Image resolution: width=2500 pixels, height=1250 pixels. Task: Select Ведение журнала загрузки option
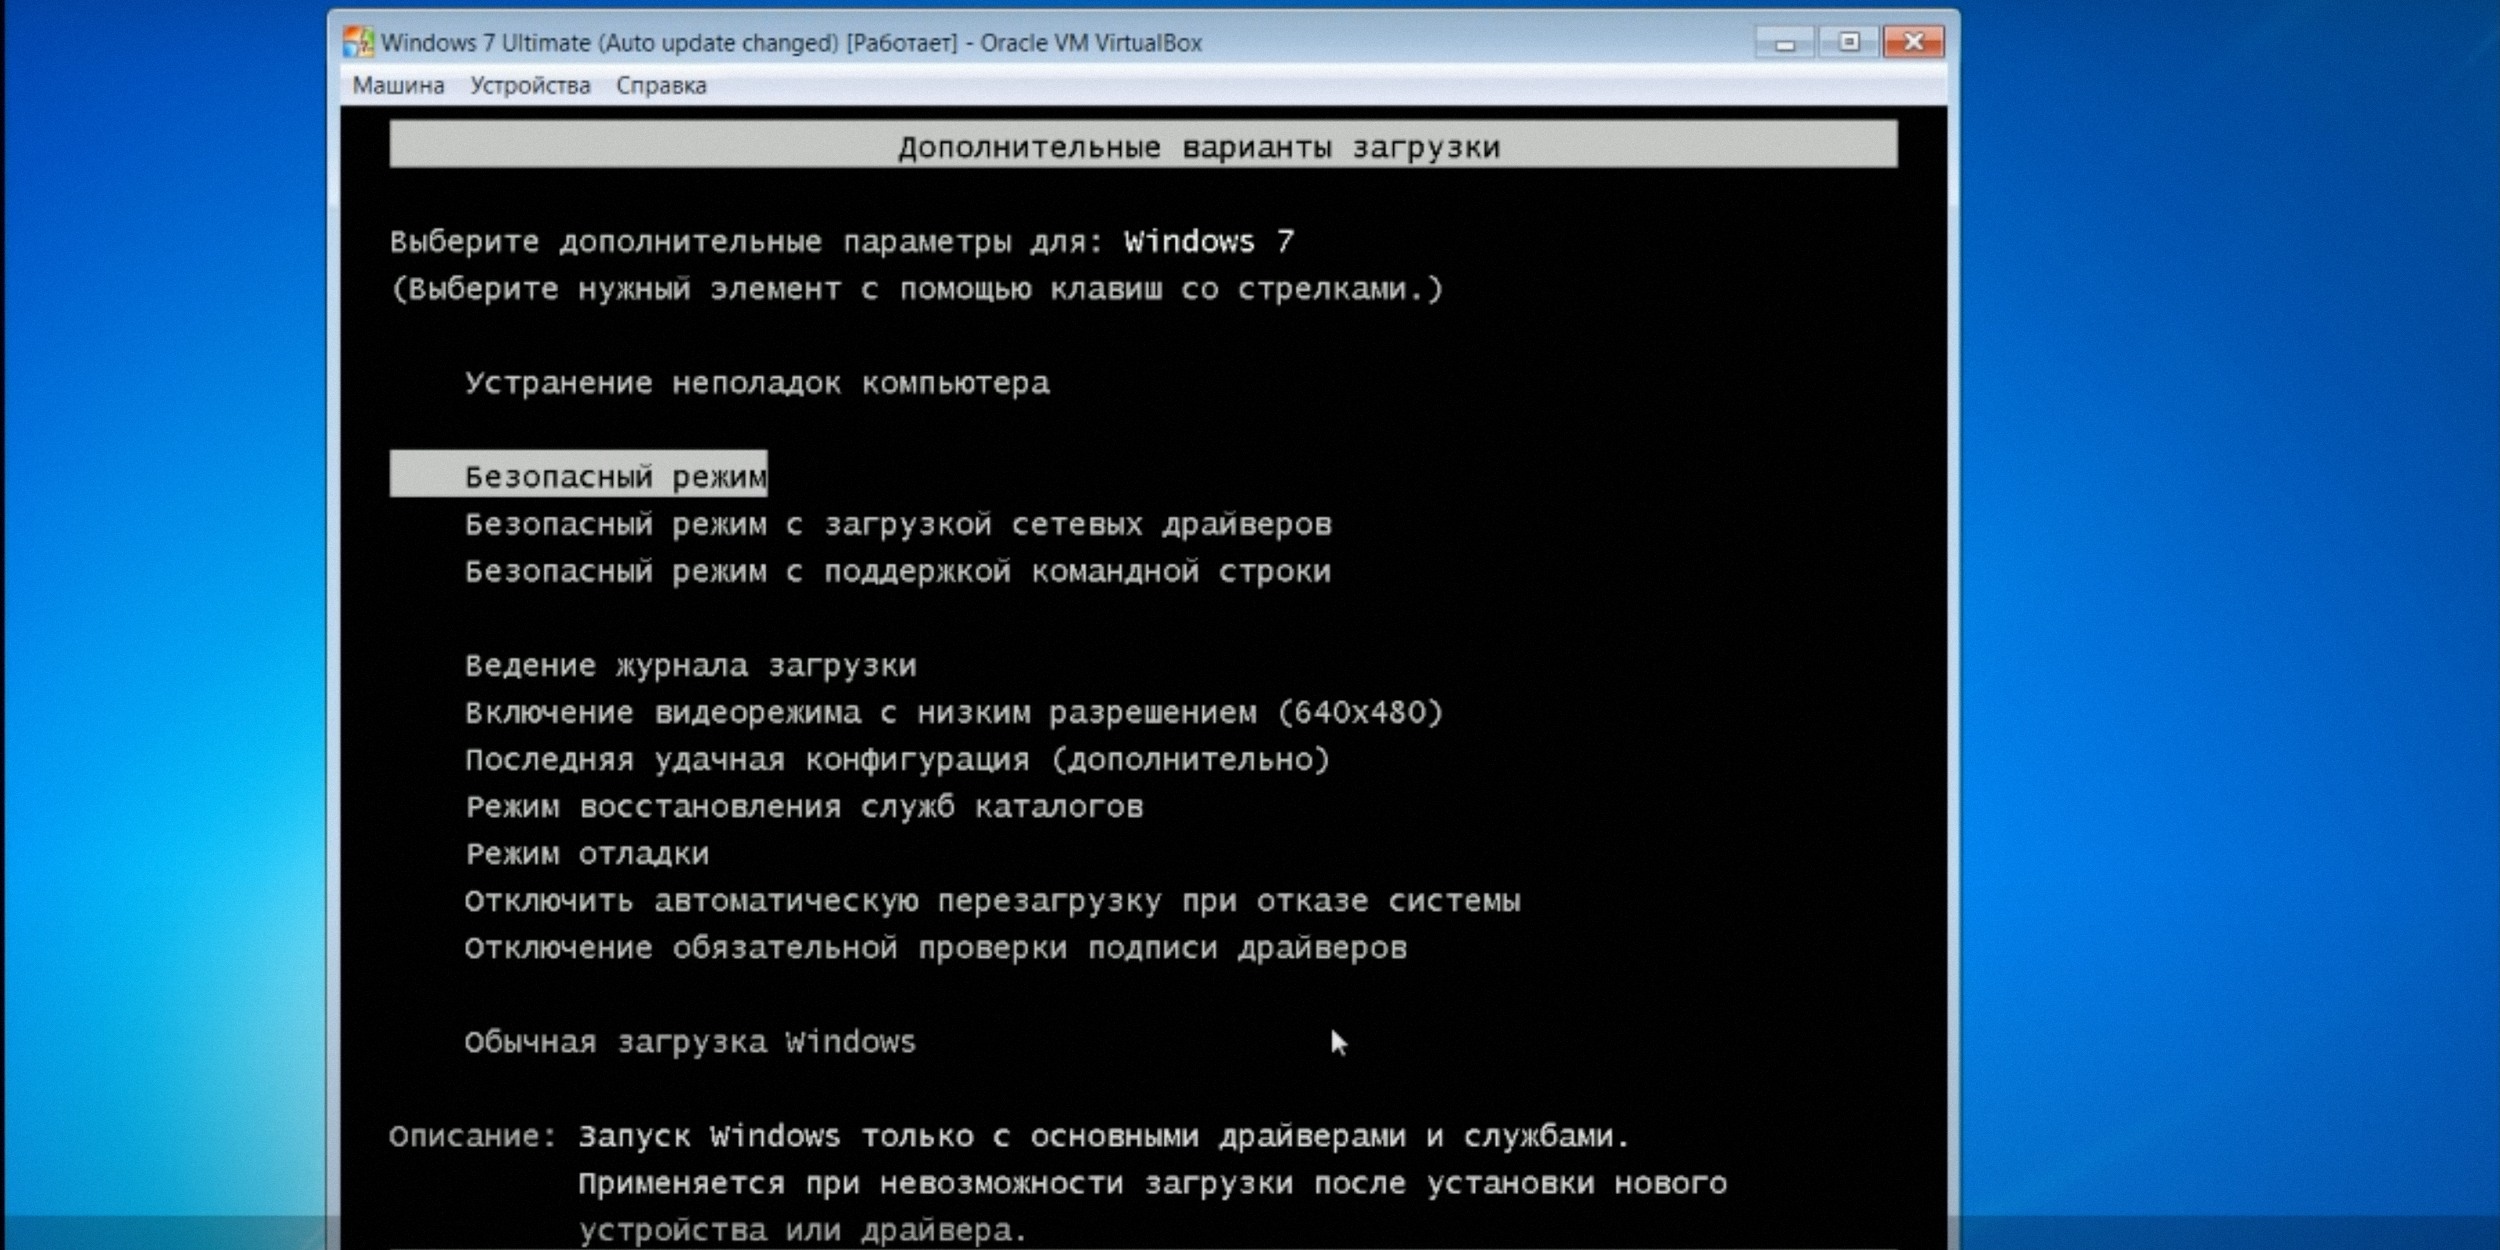(x=690, y=665)
